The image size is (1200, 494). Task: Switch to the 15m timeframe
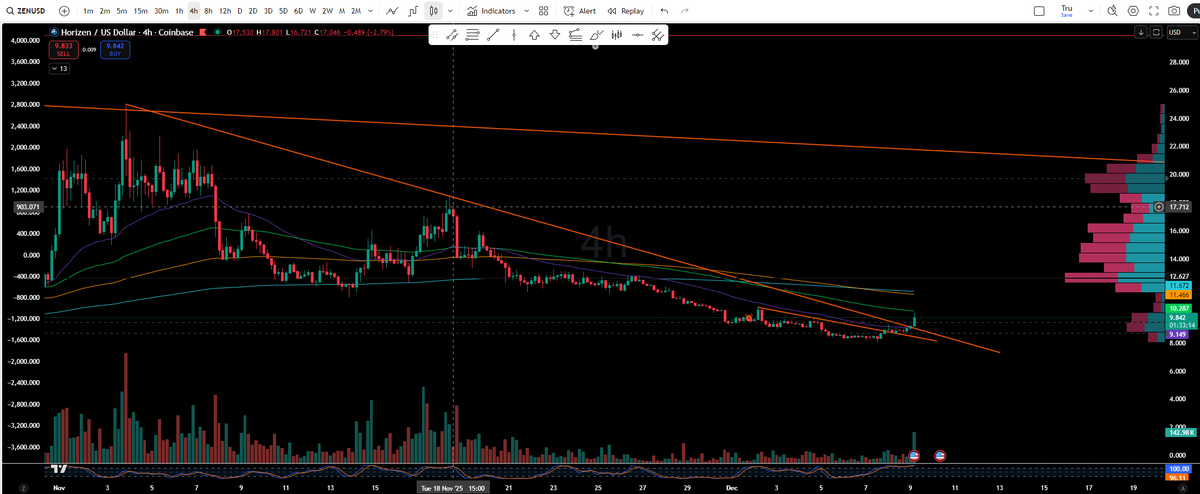pyautogui.click(x=140, y=11)
